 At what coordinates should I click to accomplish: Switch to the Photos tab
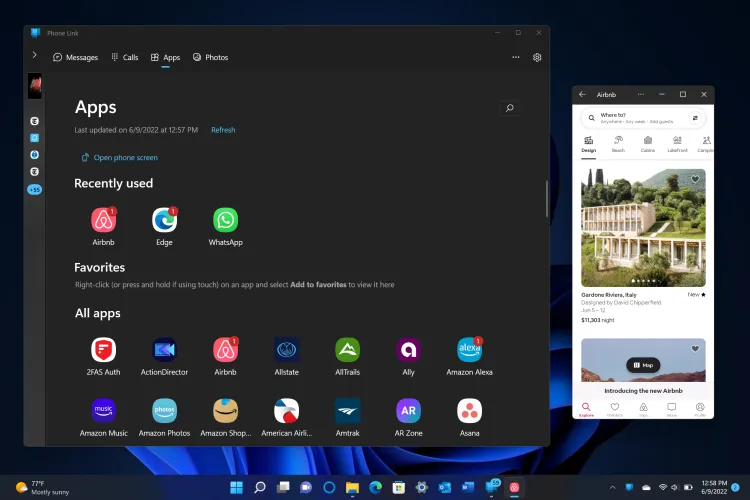(x=210, y=57)
